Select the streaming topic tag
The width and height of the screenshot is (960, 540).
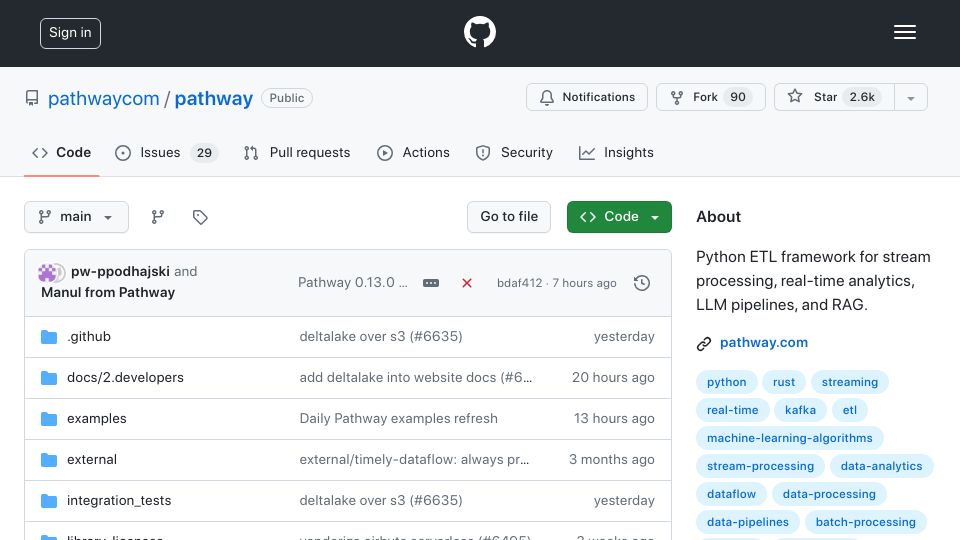pos(850,382)
